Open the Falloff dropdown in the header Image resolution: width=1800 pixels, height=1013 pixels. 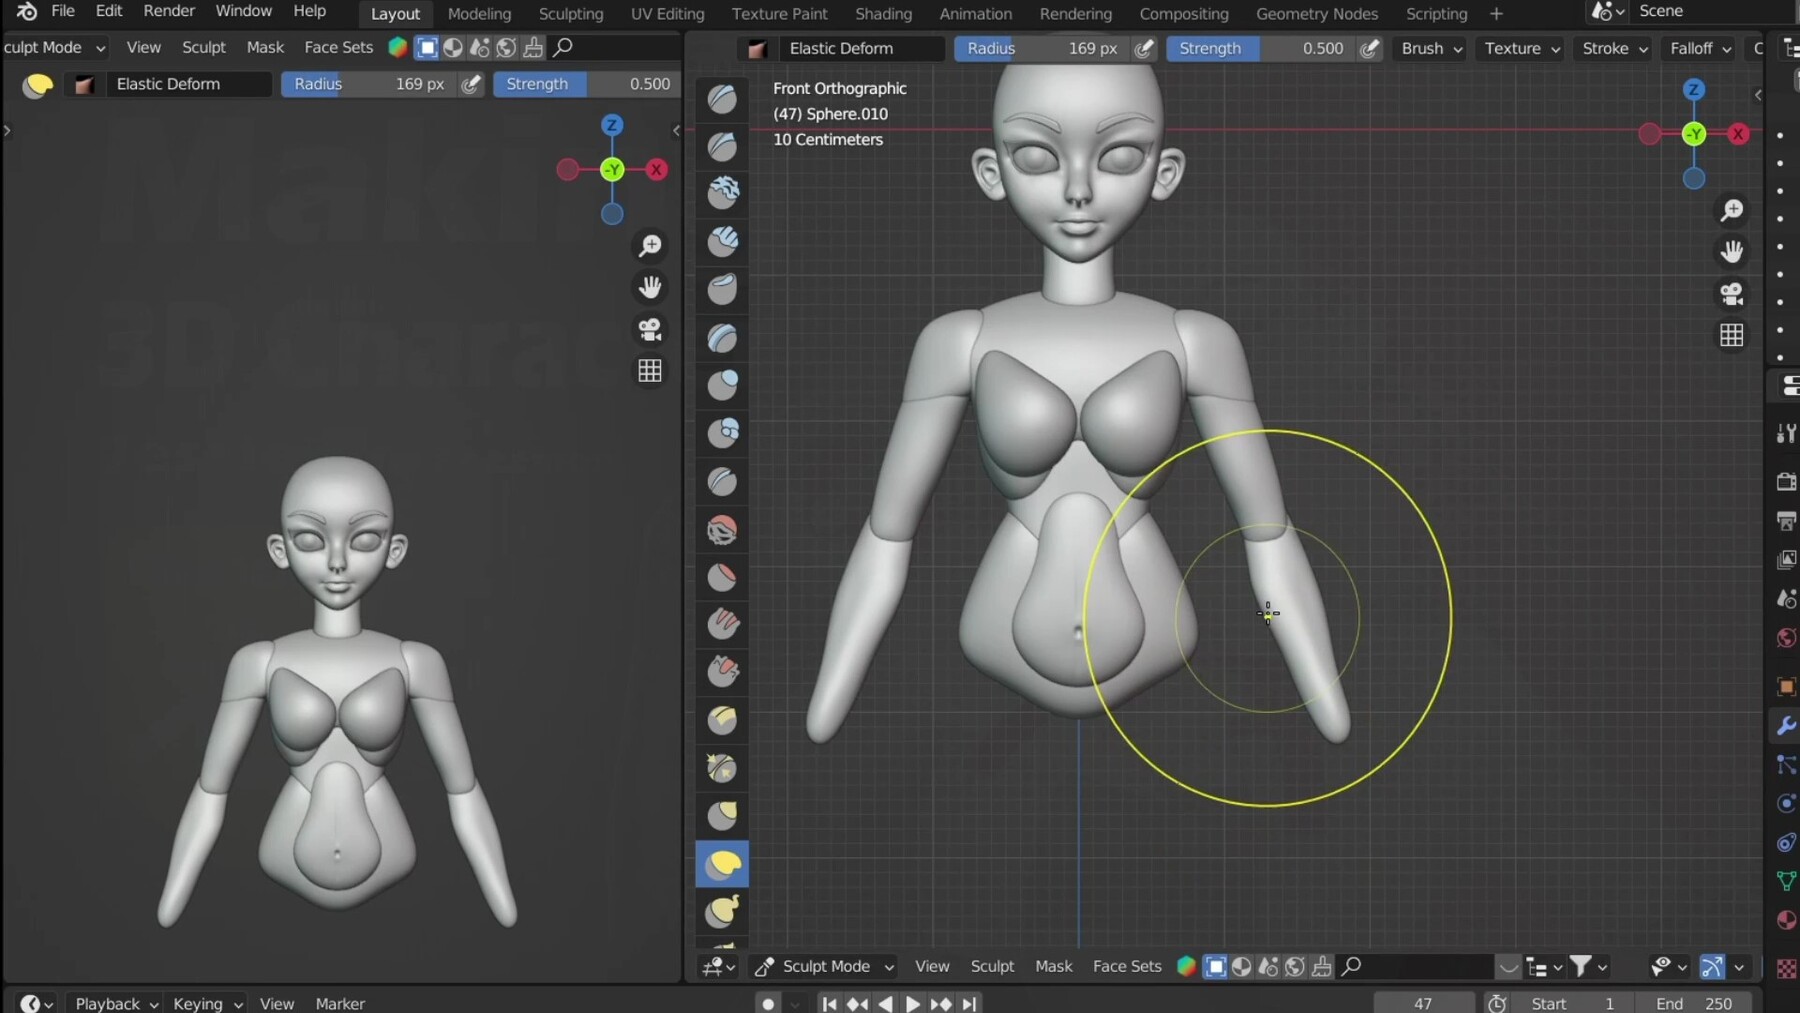(1697, 48)
